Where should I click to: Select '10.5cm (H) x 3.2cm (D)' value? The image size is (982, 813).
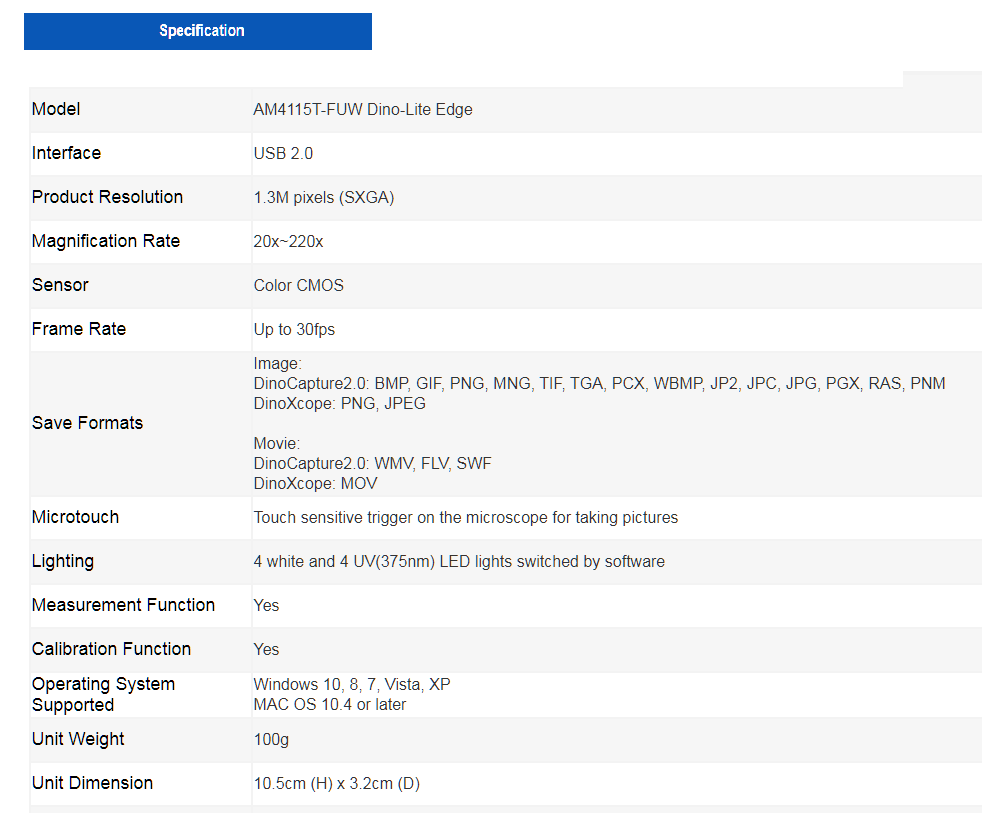coord(336,784)
